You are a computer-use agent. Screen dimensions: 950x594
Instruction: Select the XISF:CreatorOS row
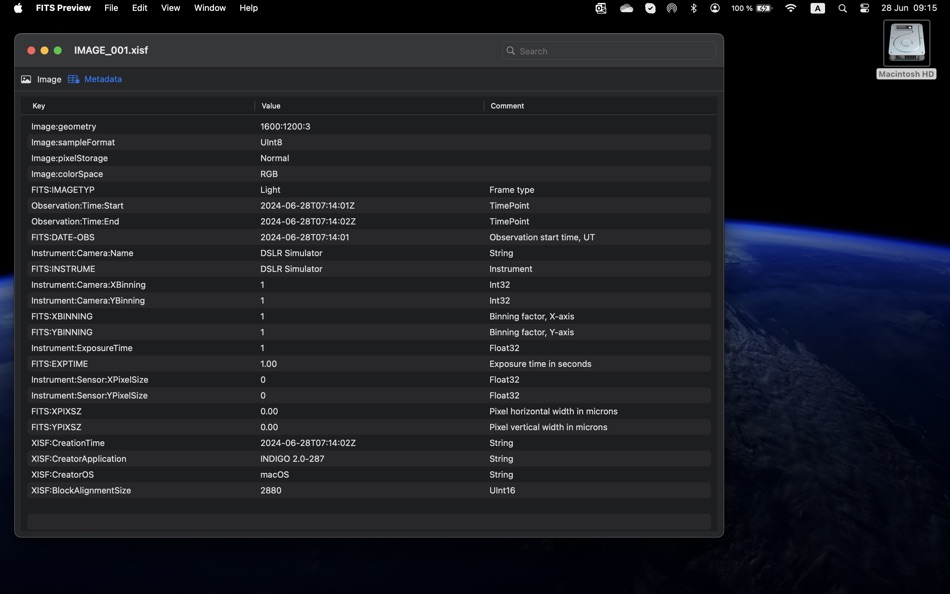[x=369, y=475]
